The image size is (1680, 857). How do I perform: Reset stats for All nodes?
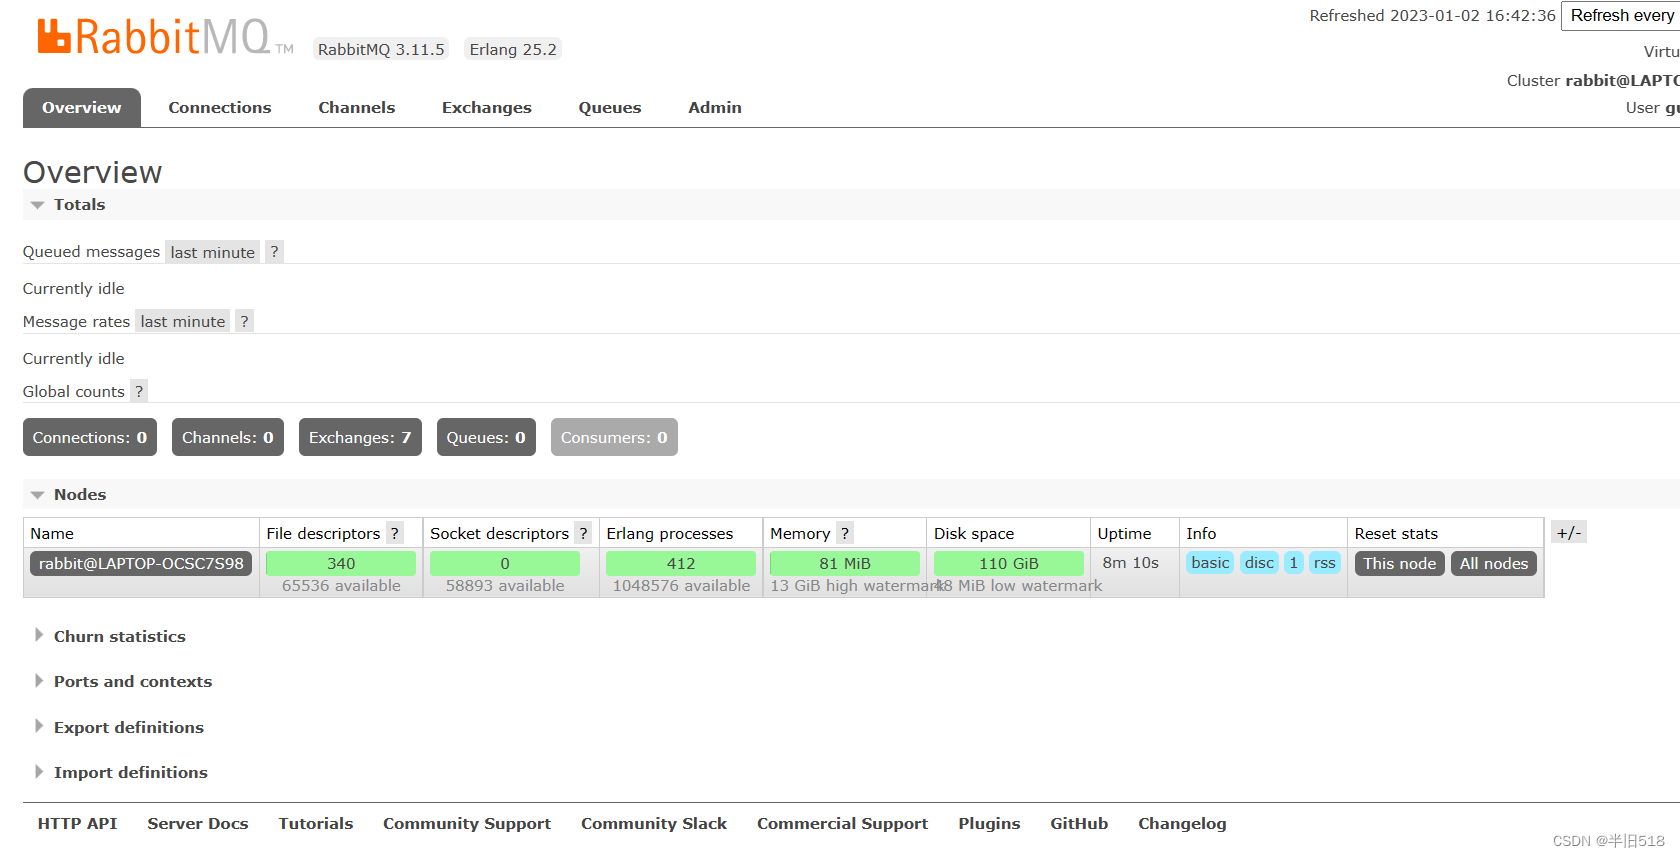pos(1494,563)
